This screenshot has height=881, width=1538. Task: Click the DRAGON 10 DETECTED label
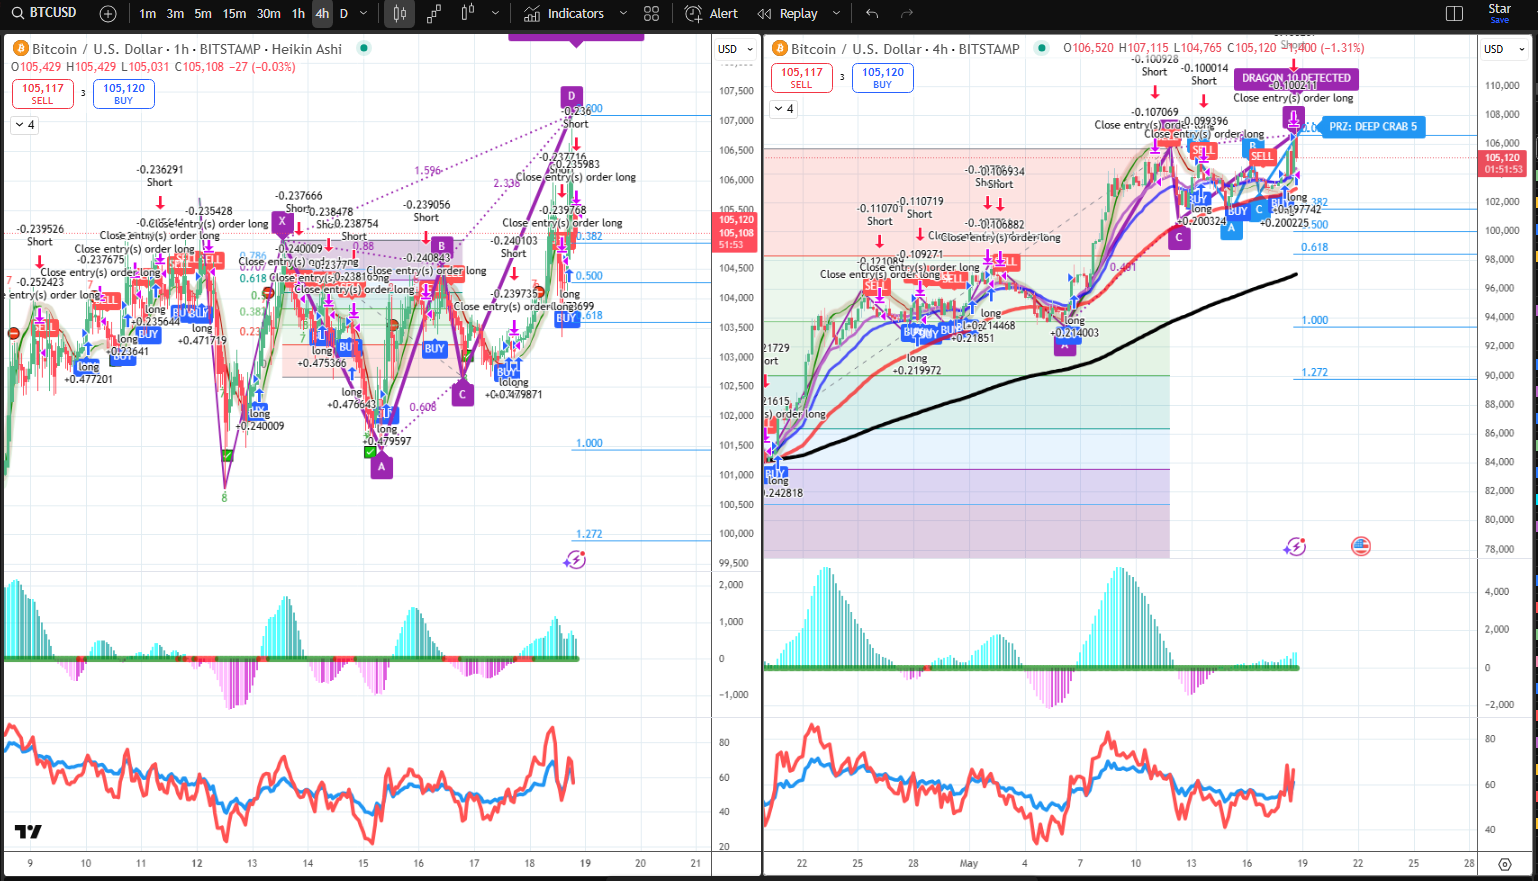click(x=1296, y=78)
